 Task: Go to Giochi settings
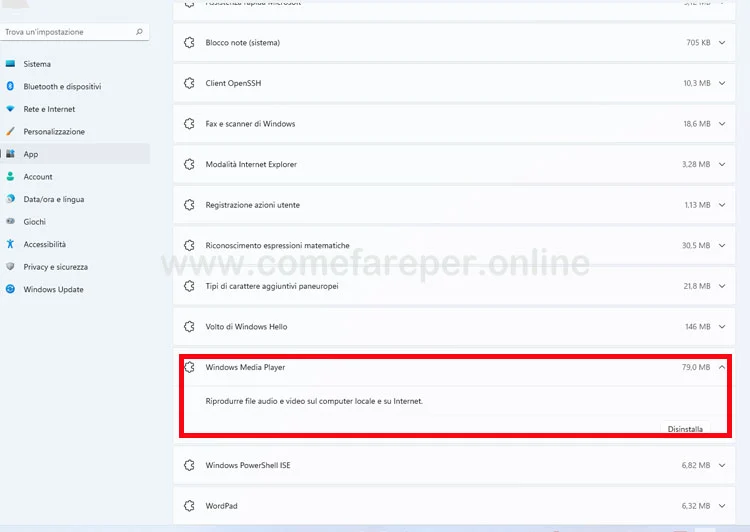[75, 221]
